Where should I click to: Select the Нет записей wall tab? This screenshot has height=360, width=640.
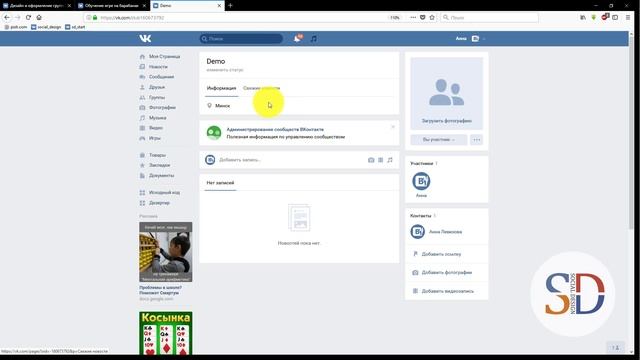(220, 183)
